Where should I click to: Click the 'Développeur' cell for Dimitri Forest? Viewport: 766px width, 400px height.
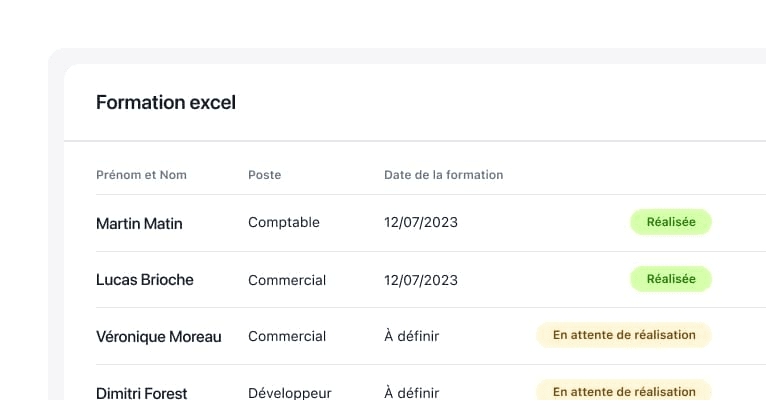[x=290, y=393]
